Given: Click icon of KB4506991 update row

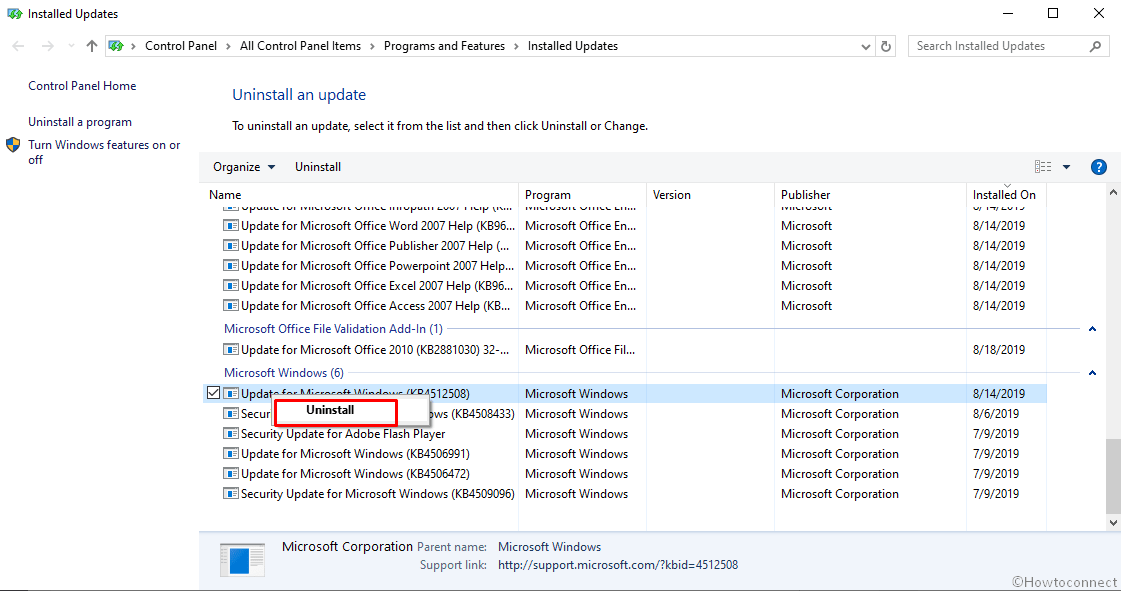Looking at the screenshot, I should point(230,454).
